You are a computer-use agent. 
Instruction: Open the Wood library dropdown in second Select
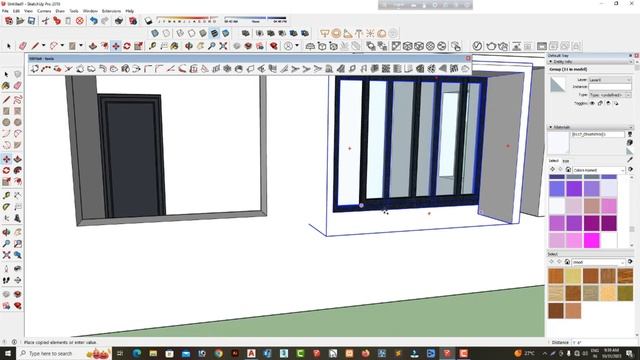click(x=598, y=262)
